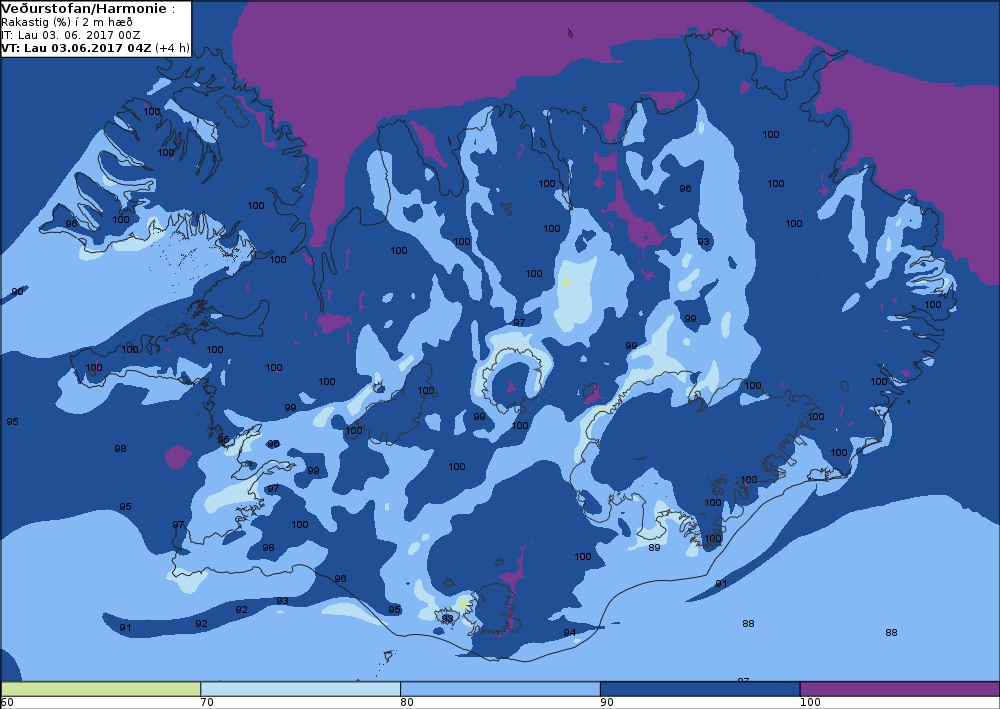Click the purple legend band above 100
1000x709 pixels.
[x=900, y=689]
